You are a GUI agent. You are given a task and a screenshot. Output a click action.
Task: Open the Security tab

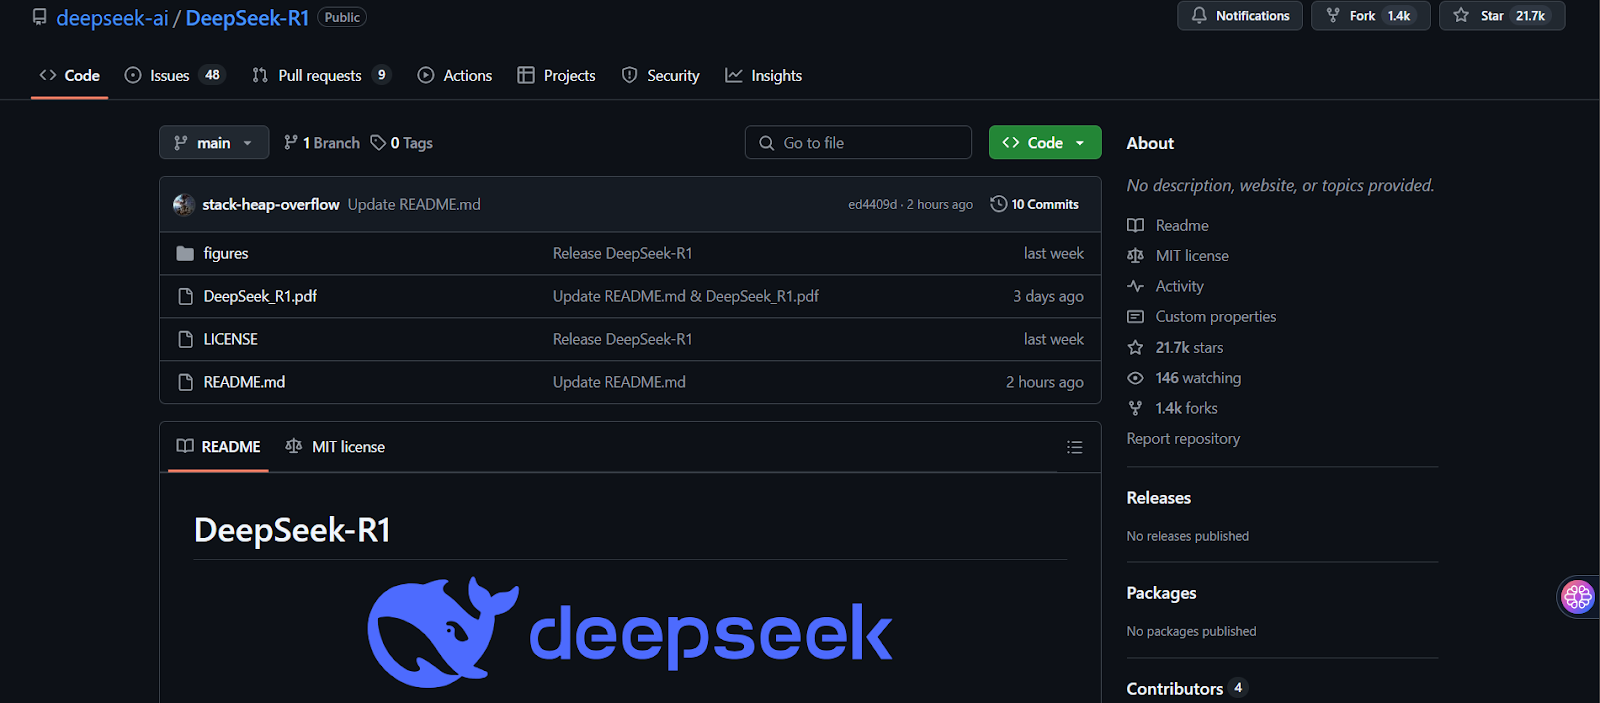[x=660, y=76]
